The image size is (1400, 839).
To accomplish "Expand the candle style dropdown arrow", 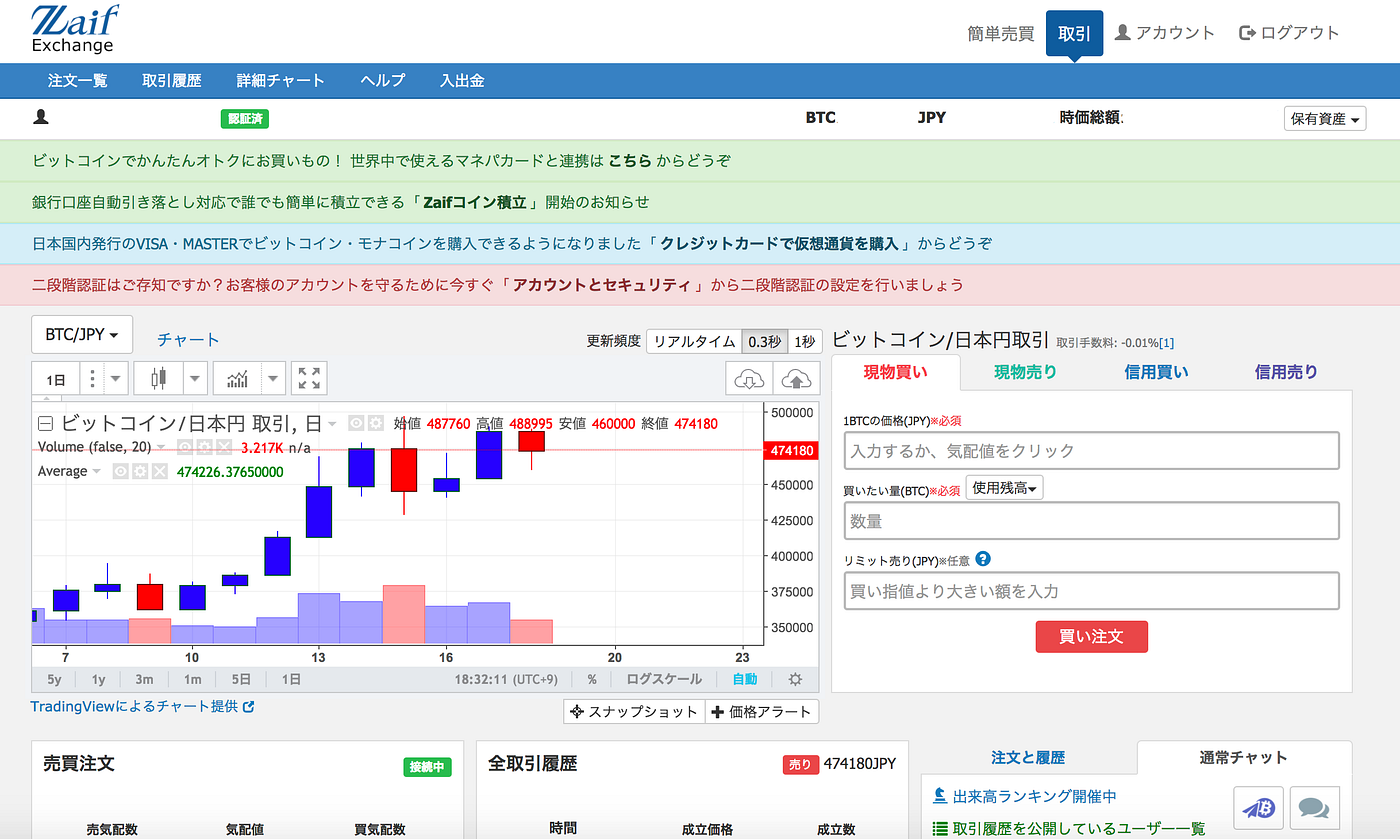I will click(x=195, y=379).
